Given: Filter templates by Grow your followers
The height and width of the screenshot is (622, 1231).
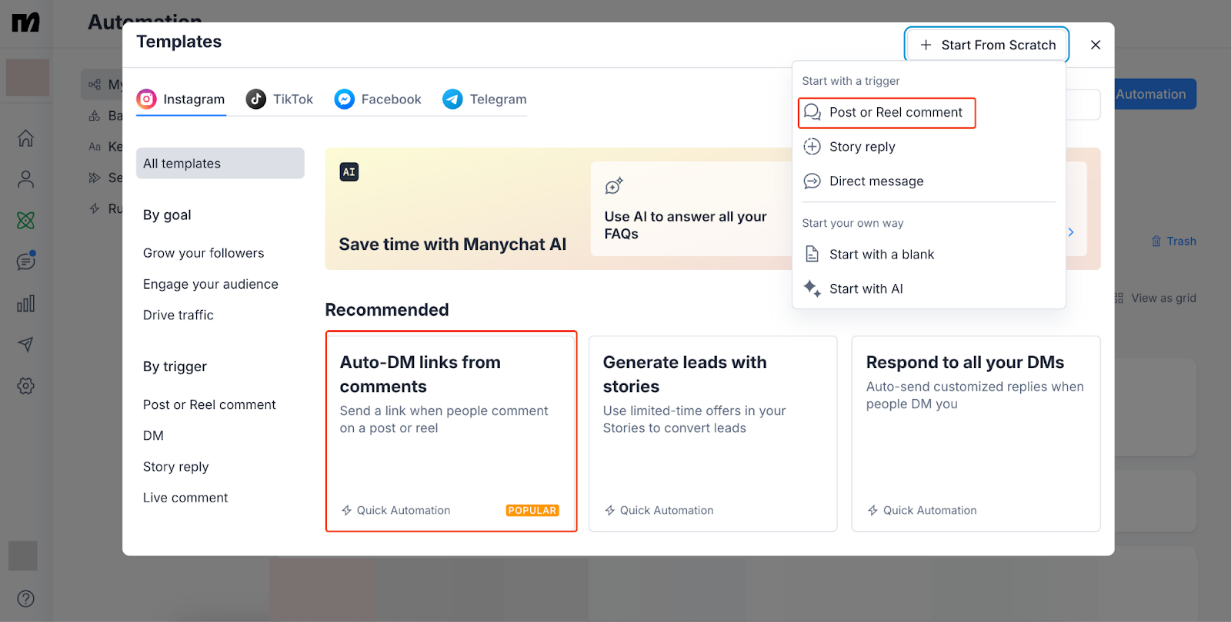Looking at the screenshot, I should [x=204, y=253].
